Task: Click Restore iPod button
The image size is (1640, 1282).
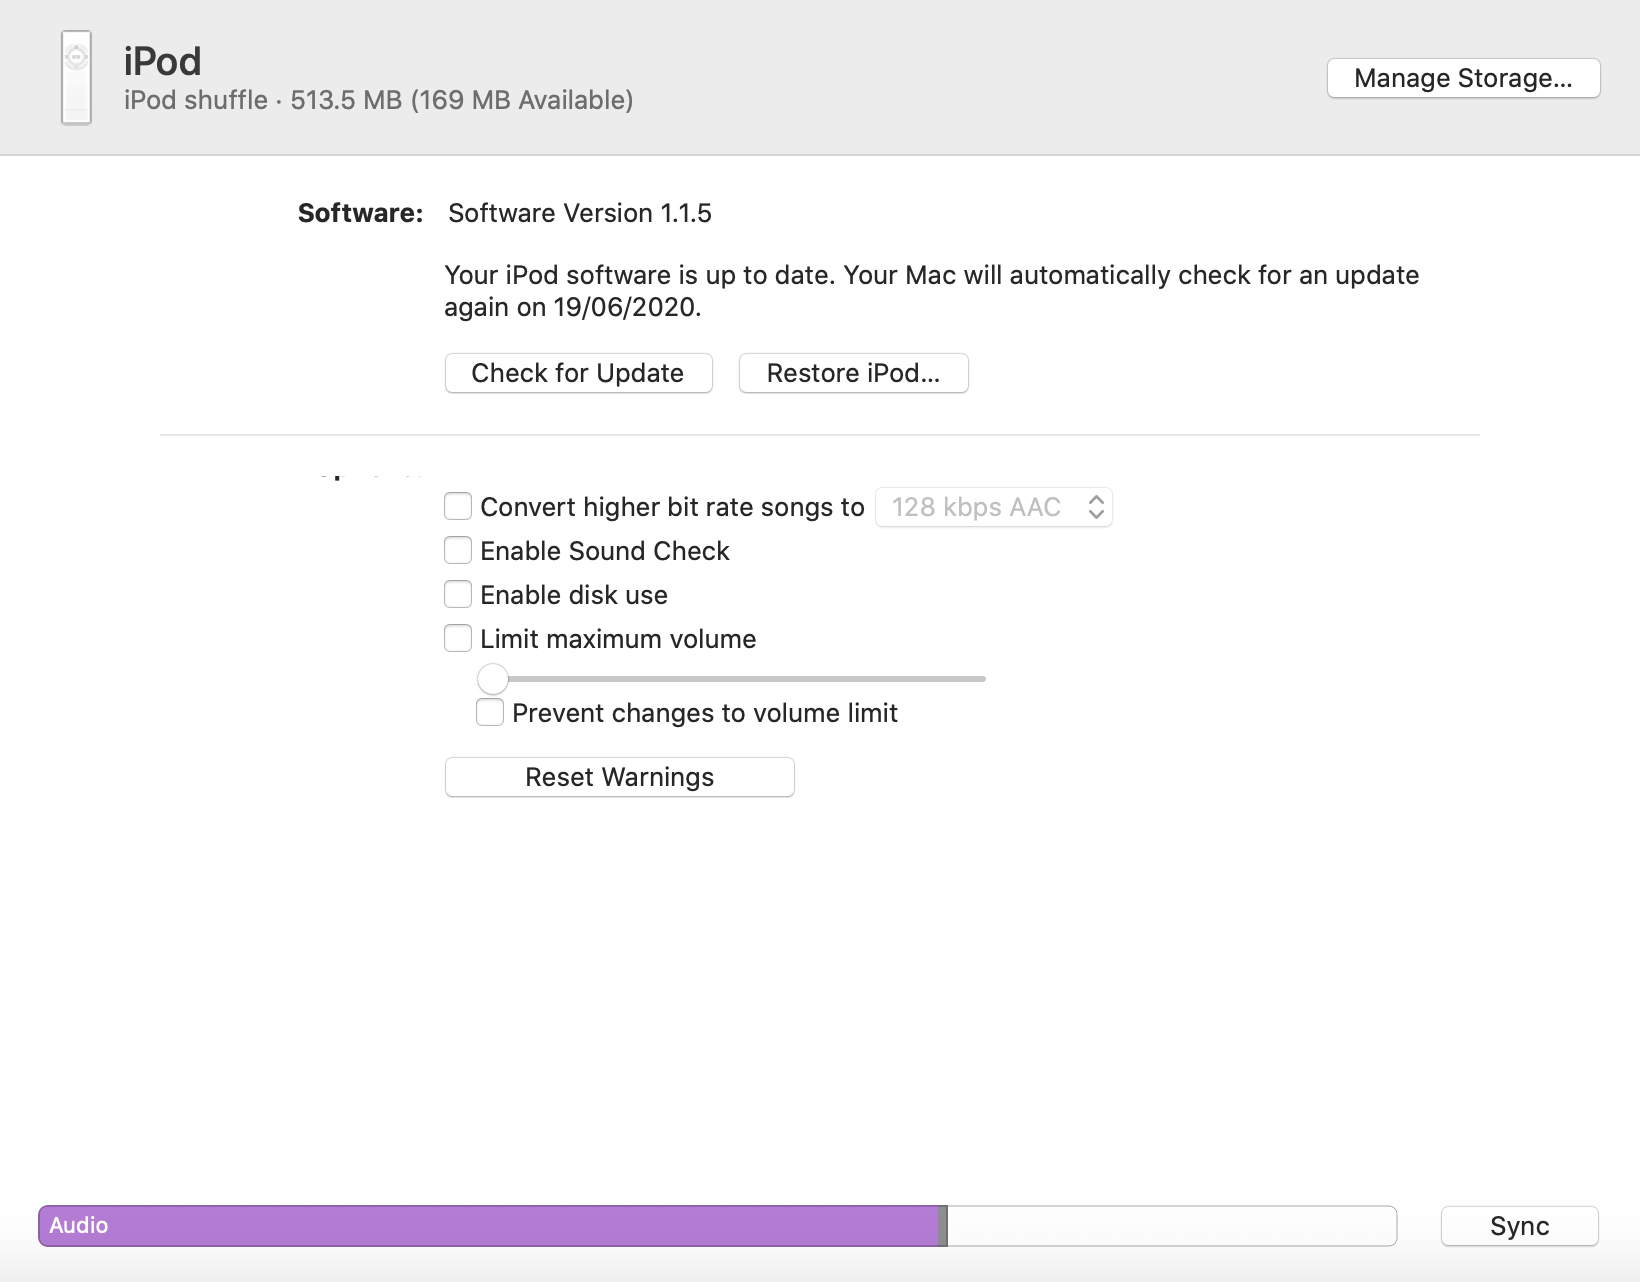Action: tap(853, 373)
